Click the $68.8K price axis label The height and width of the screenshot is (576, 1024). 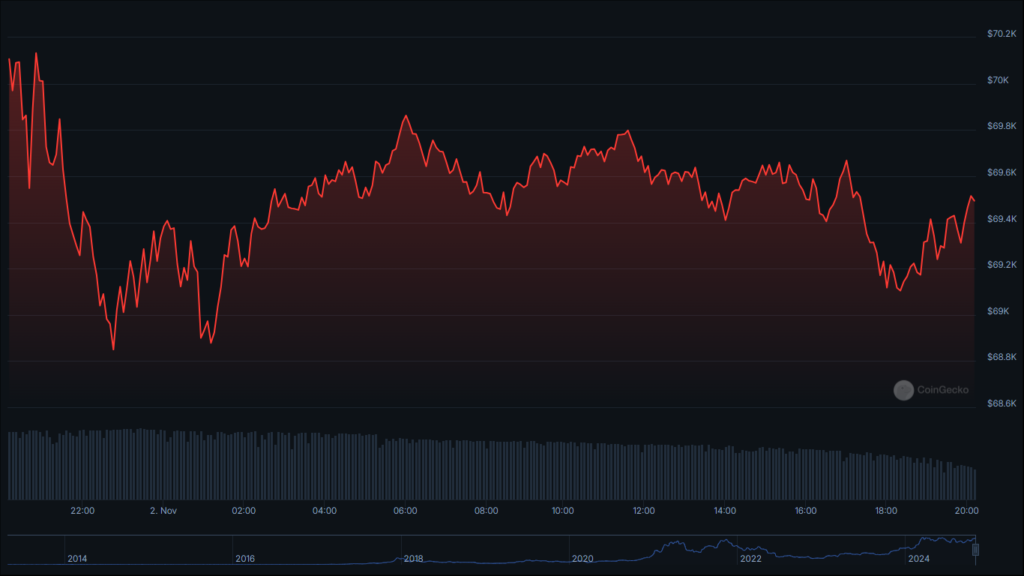pos(1001,357)
